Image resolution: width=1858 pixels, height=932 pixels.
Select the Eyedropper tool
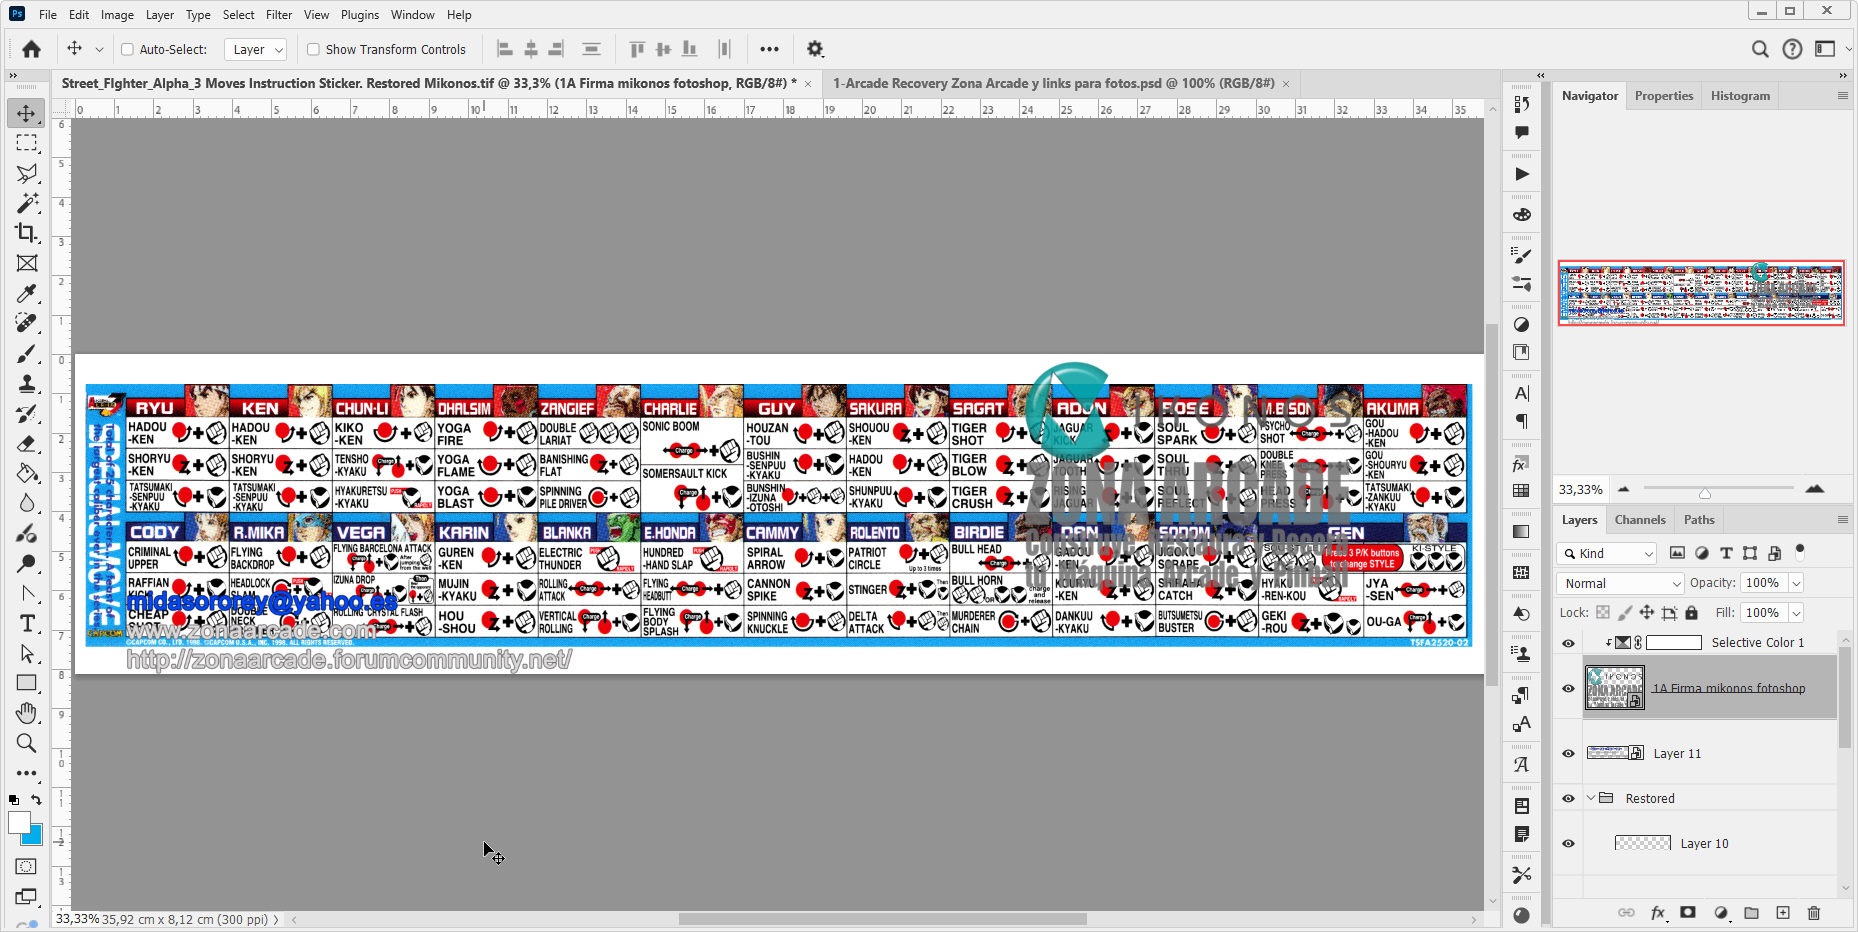click(x=27, y=293)
